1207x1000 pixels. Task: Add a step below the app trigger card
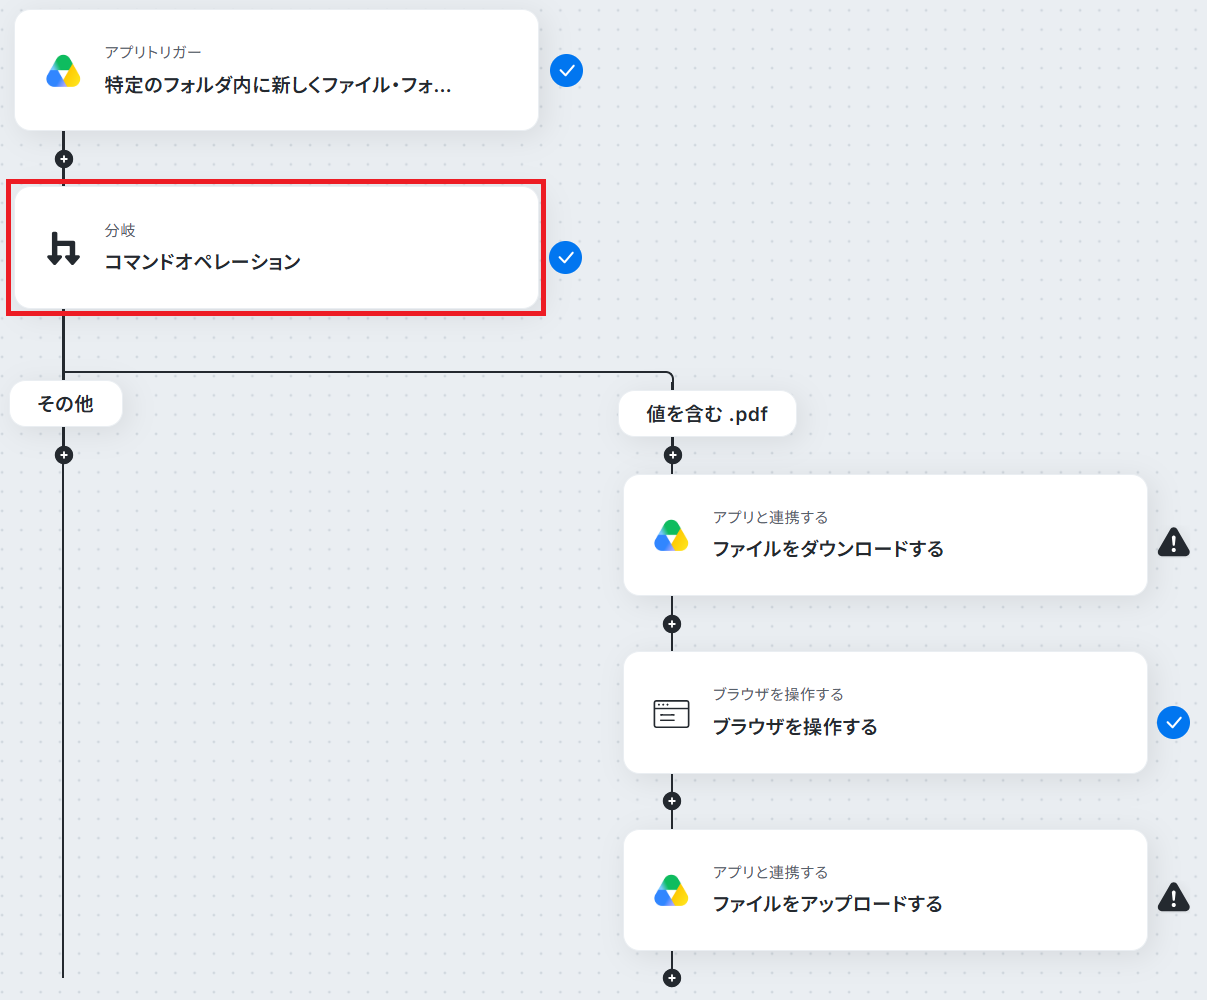click(x=64, y=158)
